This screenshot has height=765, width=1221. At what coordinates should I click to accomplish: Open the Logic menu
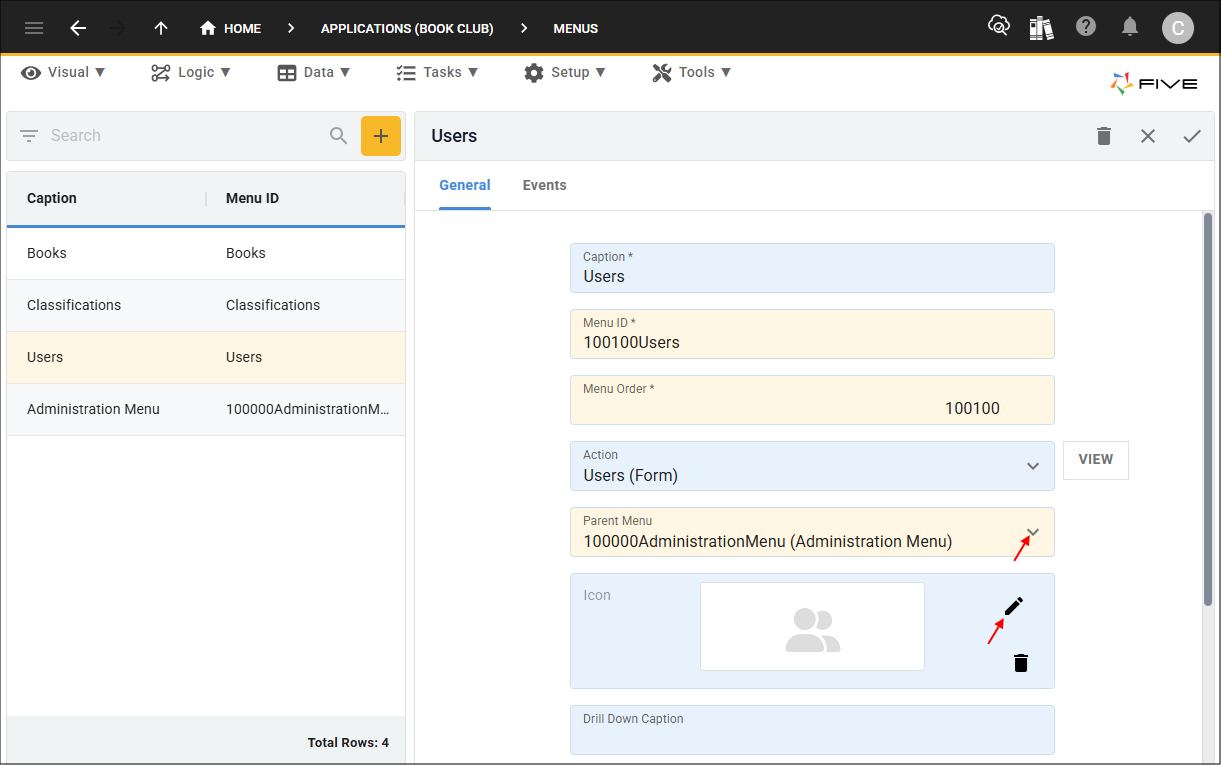point(191,72)
